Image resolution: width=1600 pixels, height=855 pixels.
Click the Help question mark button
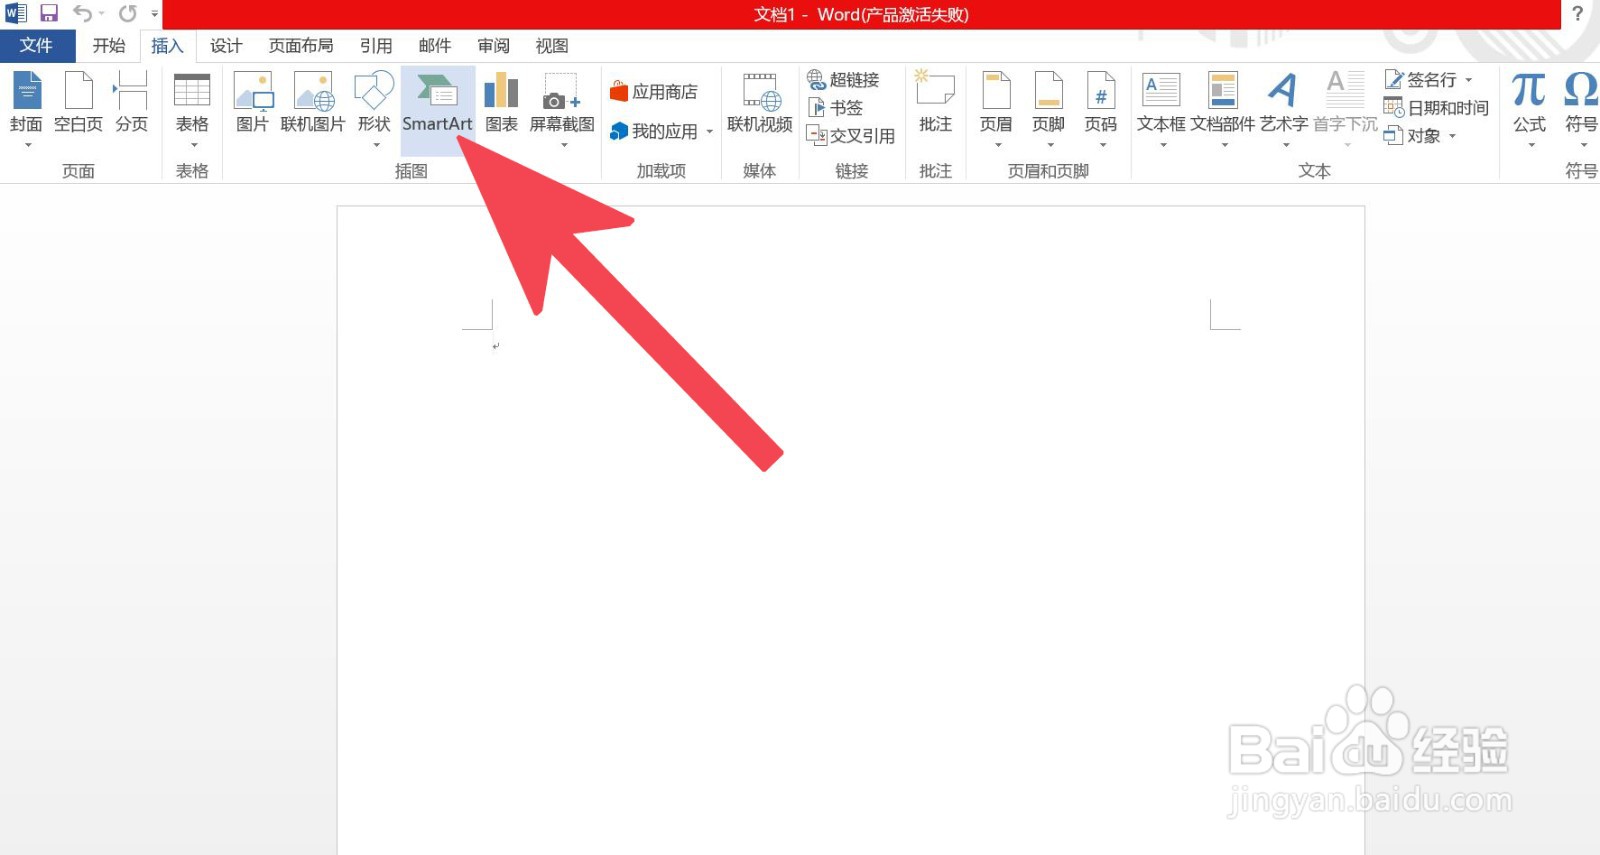tap(1577, 14)
